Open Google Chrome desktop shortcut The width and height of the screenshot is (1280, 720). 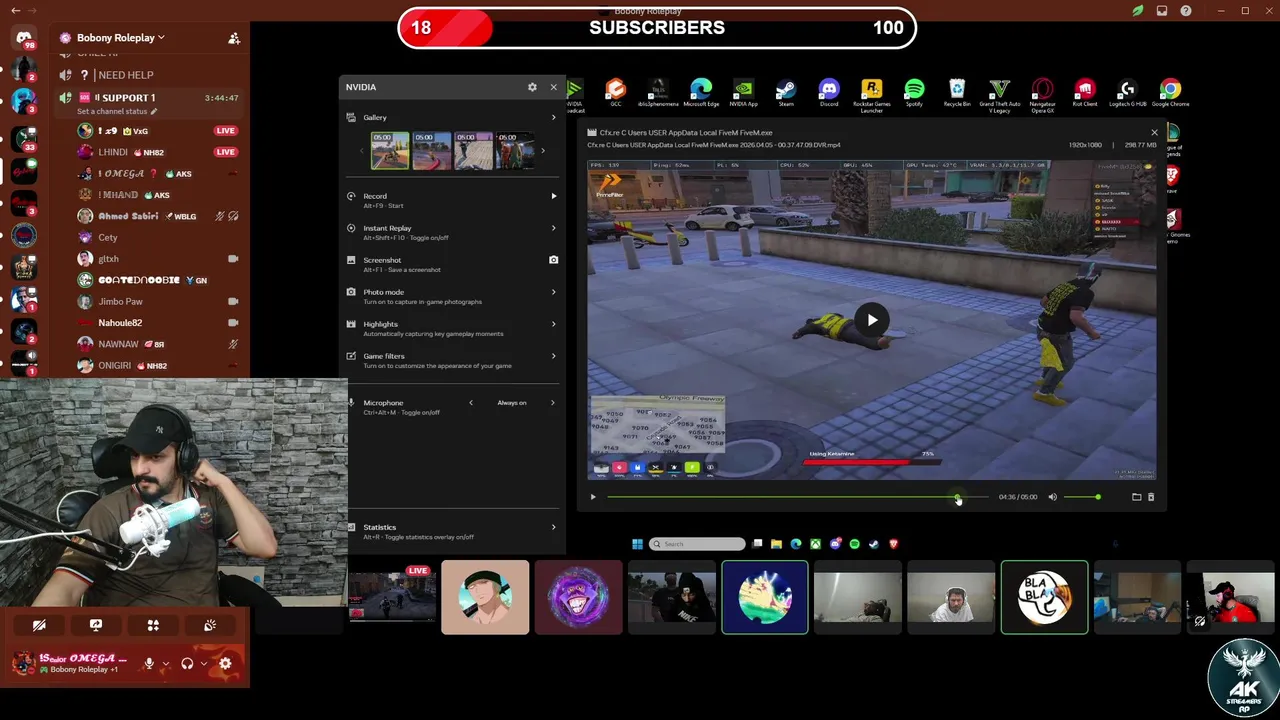point(1170,94)
